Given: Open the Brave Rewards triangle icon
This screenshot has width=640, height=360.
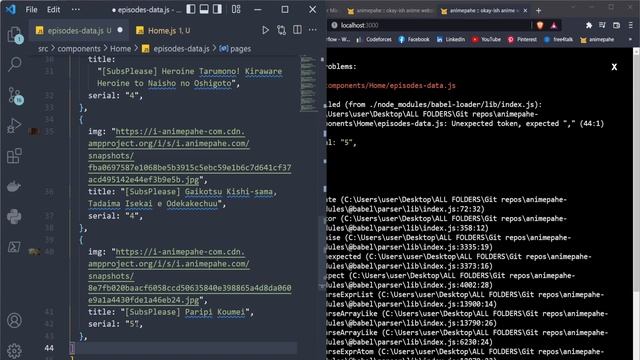Looking at the screenshot, I should [554, 25].
